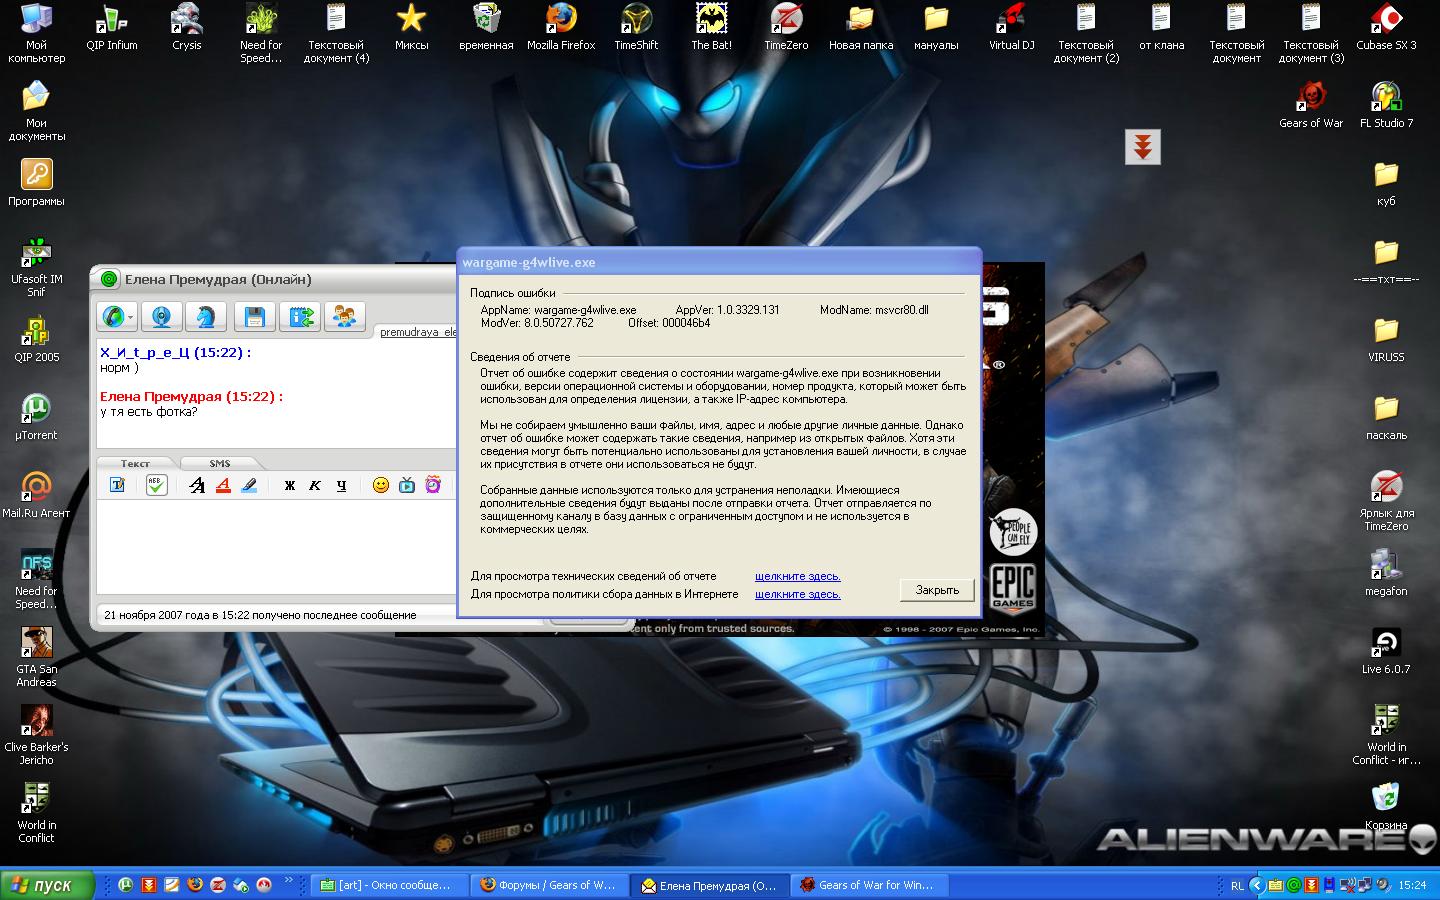Open Mail.Ru Агент desktop shortcut
The height and width of the screenshot is (900, 1440).
pyautogui.click(x=36, y=495)
